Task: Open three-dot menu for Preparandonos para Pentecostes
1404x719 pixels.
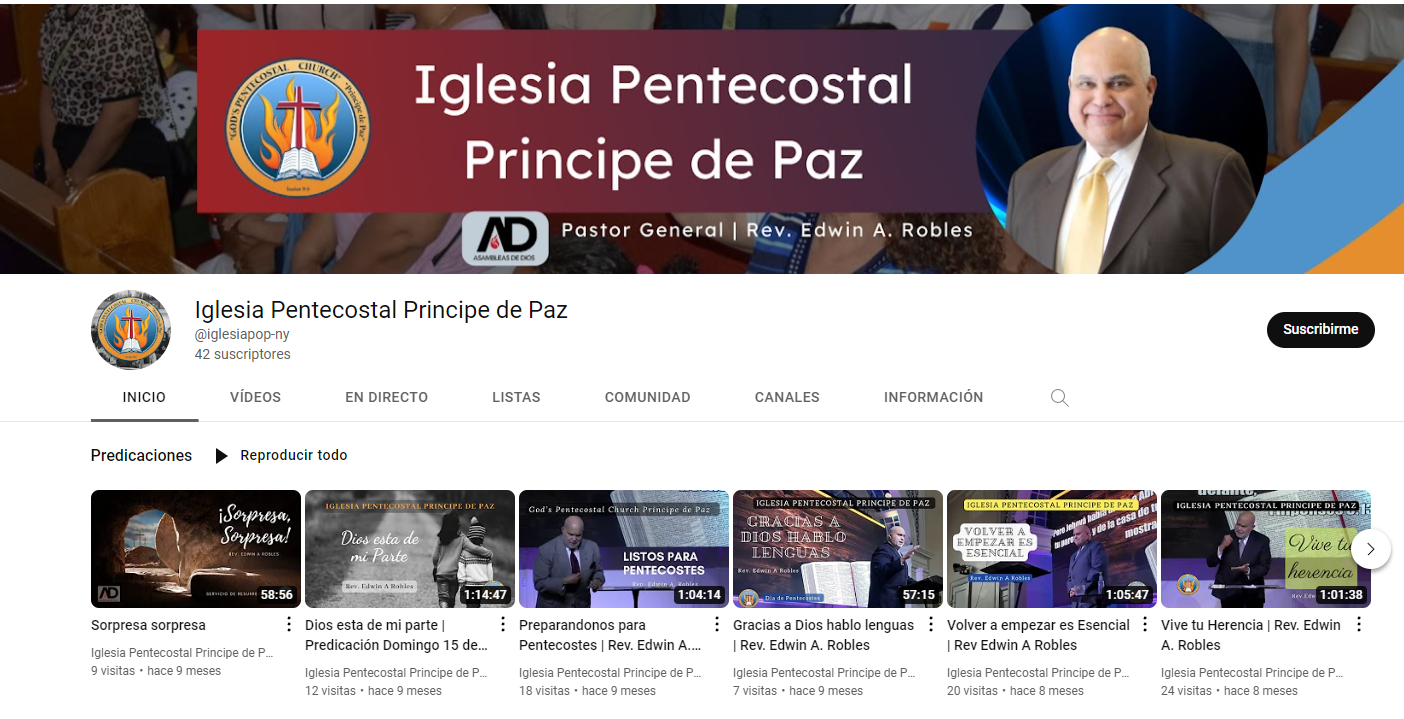Action: click(717, 625)
